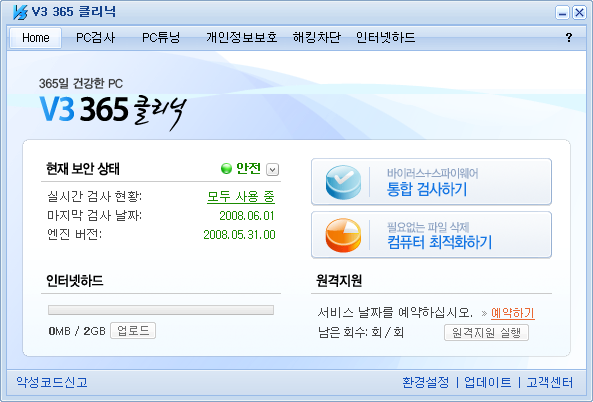
Task: Open the PC검사 tab
Action: point(95,38)
